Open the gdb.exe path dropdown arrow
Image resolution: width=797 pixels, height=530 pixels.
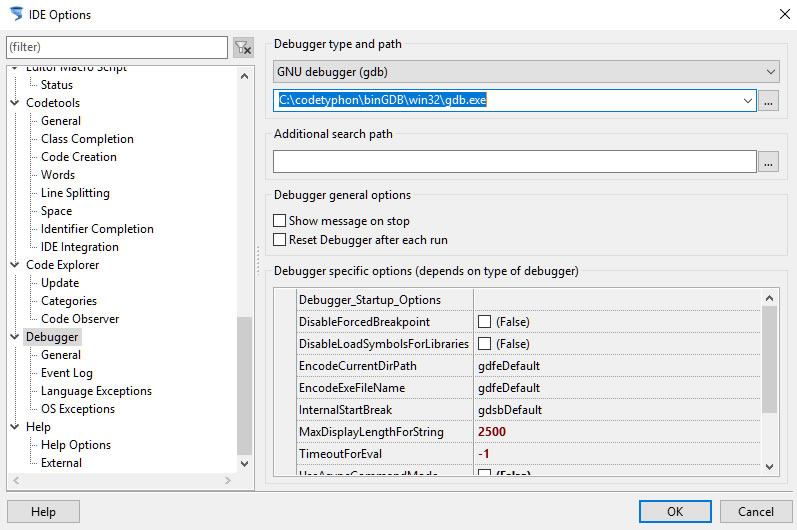click(x=748, y=101)
